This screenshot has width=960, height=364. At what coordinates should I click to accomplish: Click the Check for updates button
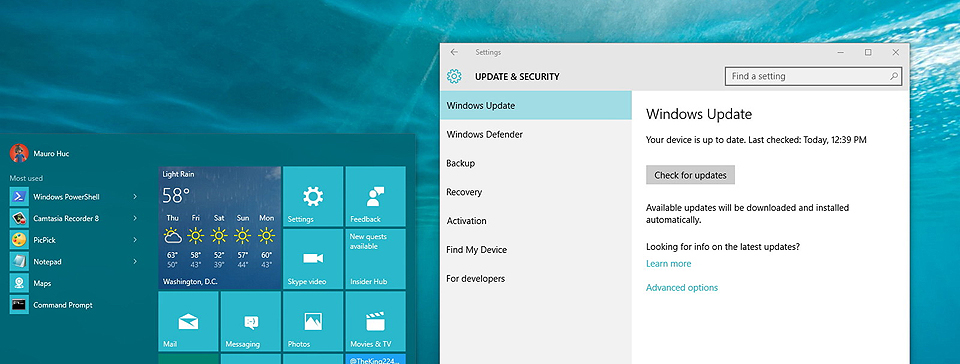point(690,175)
